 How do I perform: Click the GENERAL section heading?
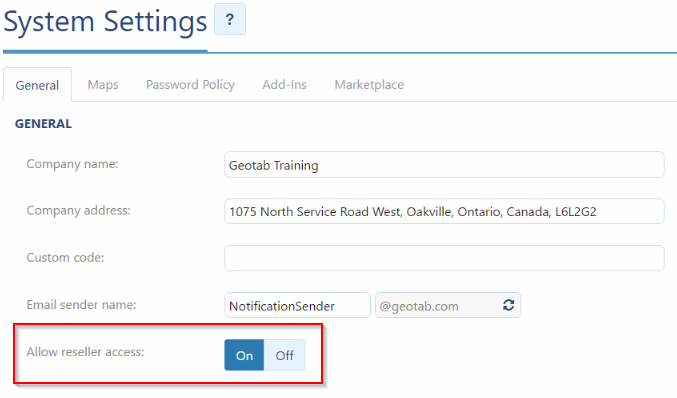(44, 124)
